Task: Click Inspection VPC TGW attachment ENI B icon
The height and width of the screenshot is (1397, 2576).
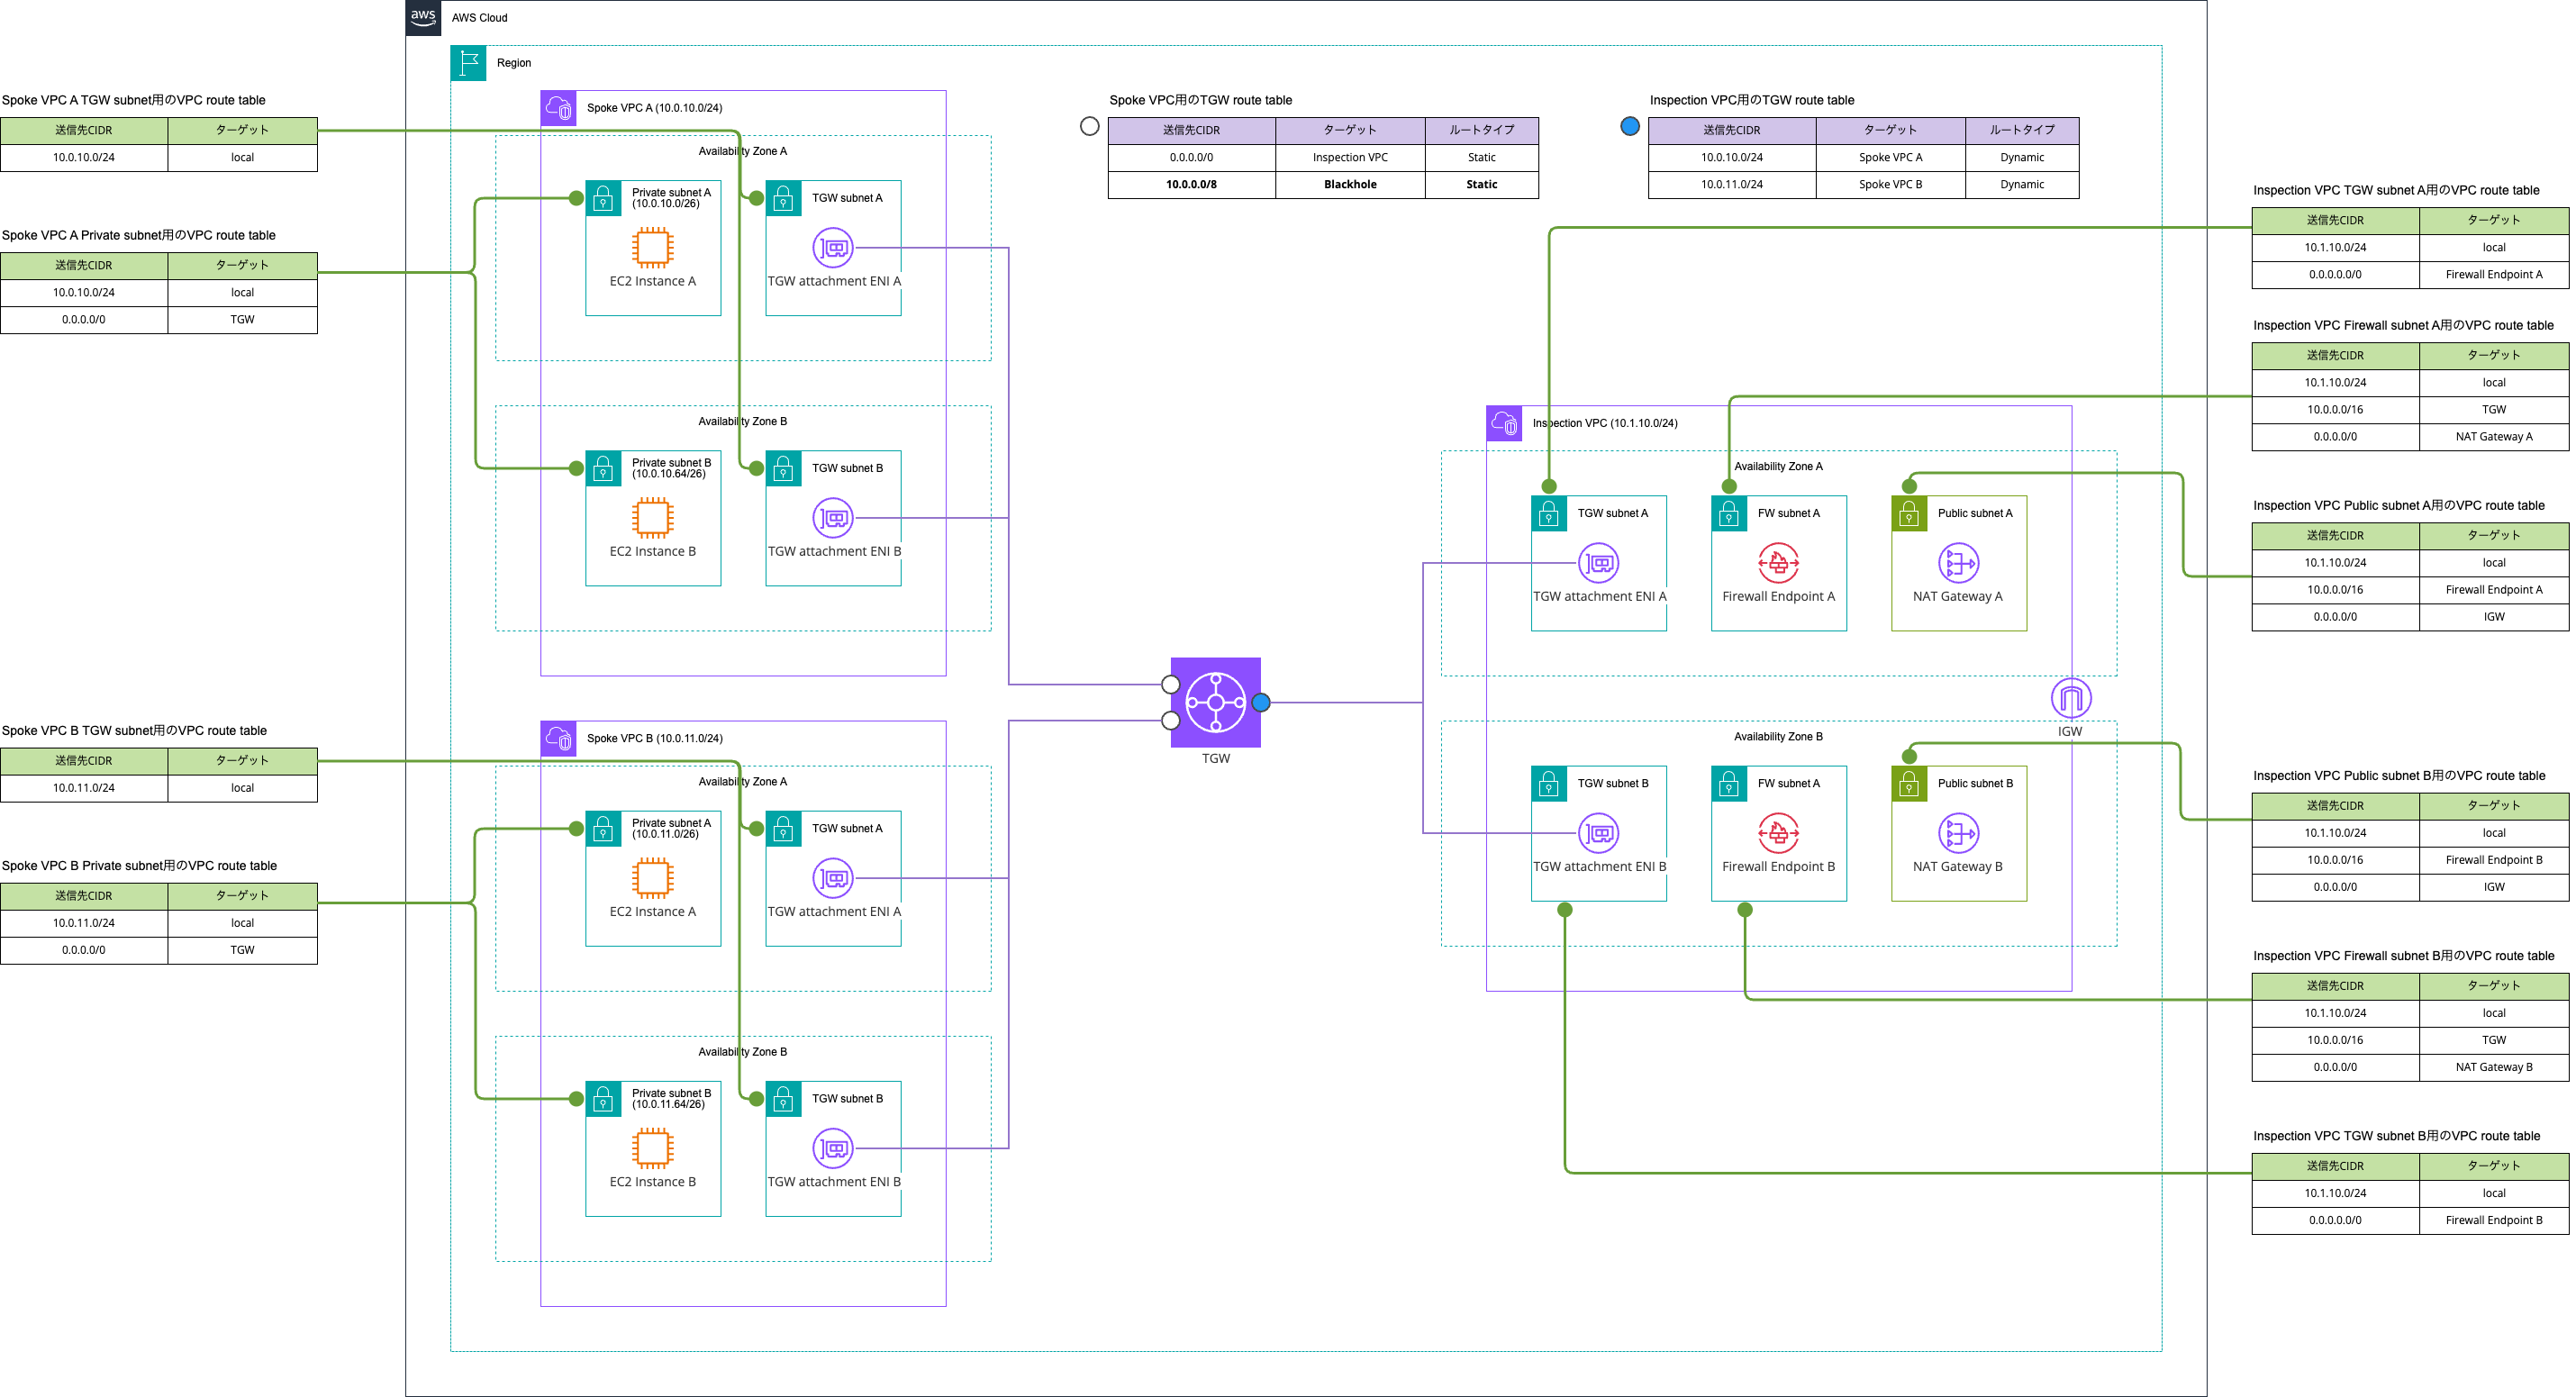Action: coord(1599,833)
